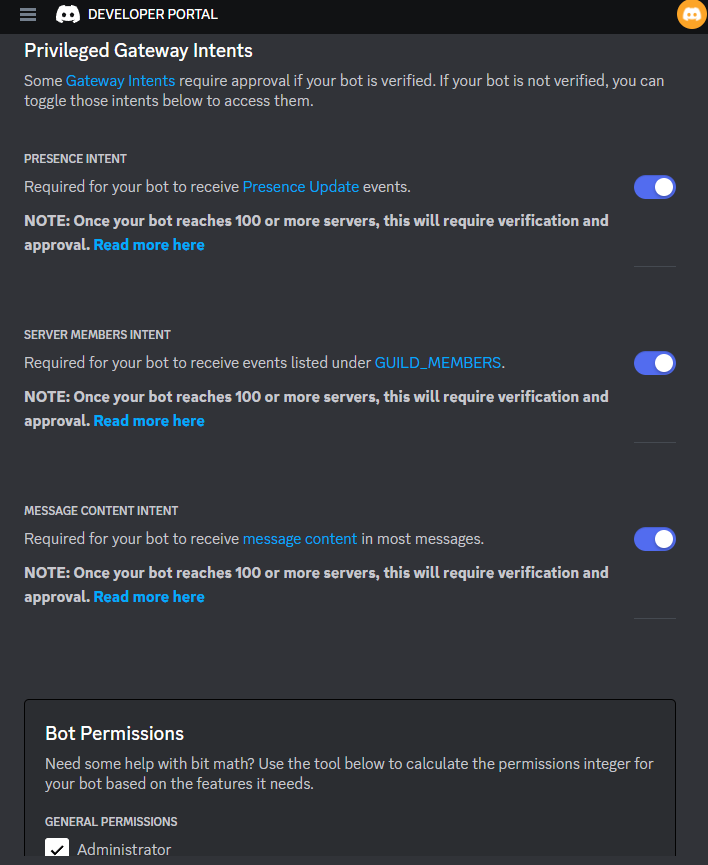Disable the Message Content Intent toggle
Viewport: 708px width, 865px height.
click(654, 539)
